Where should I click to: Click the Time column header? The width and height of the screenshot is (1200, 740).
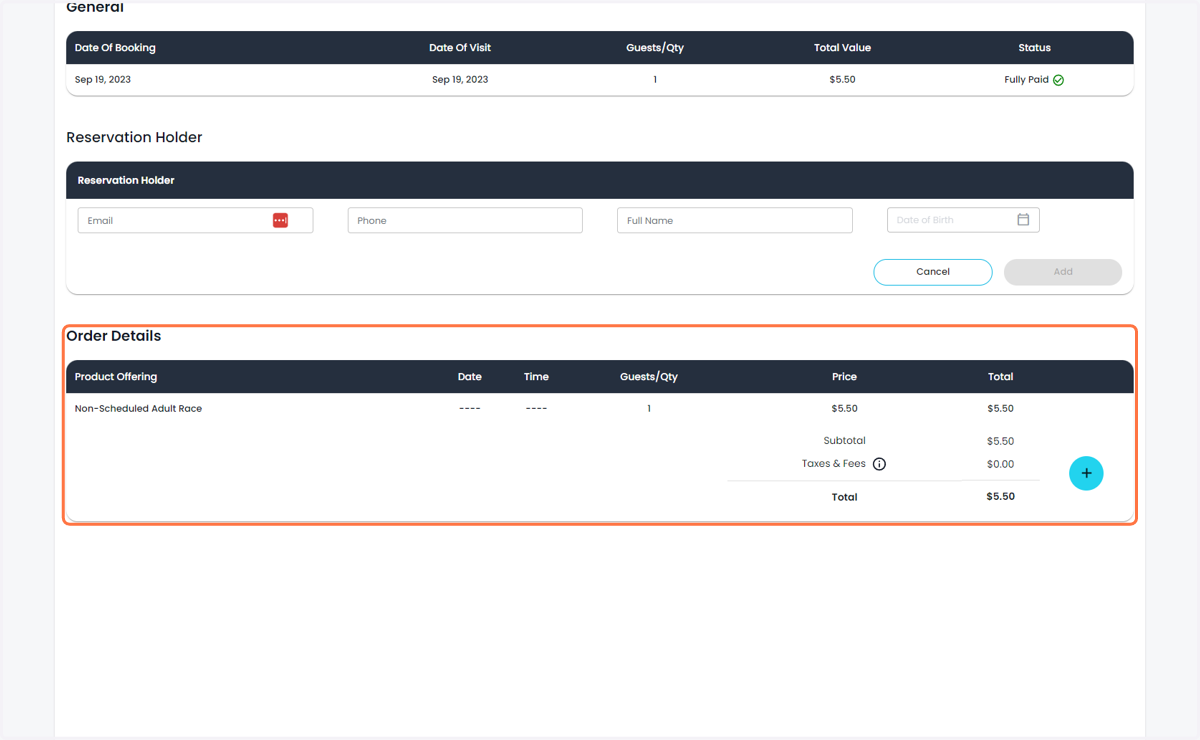point(536,377)
